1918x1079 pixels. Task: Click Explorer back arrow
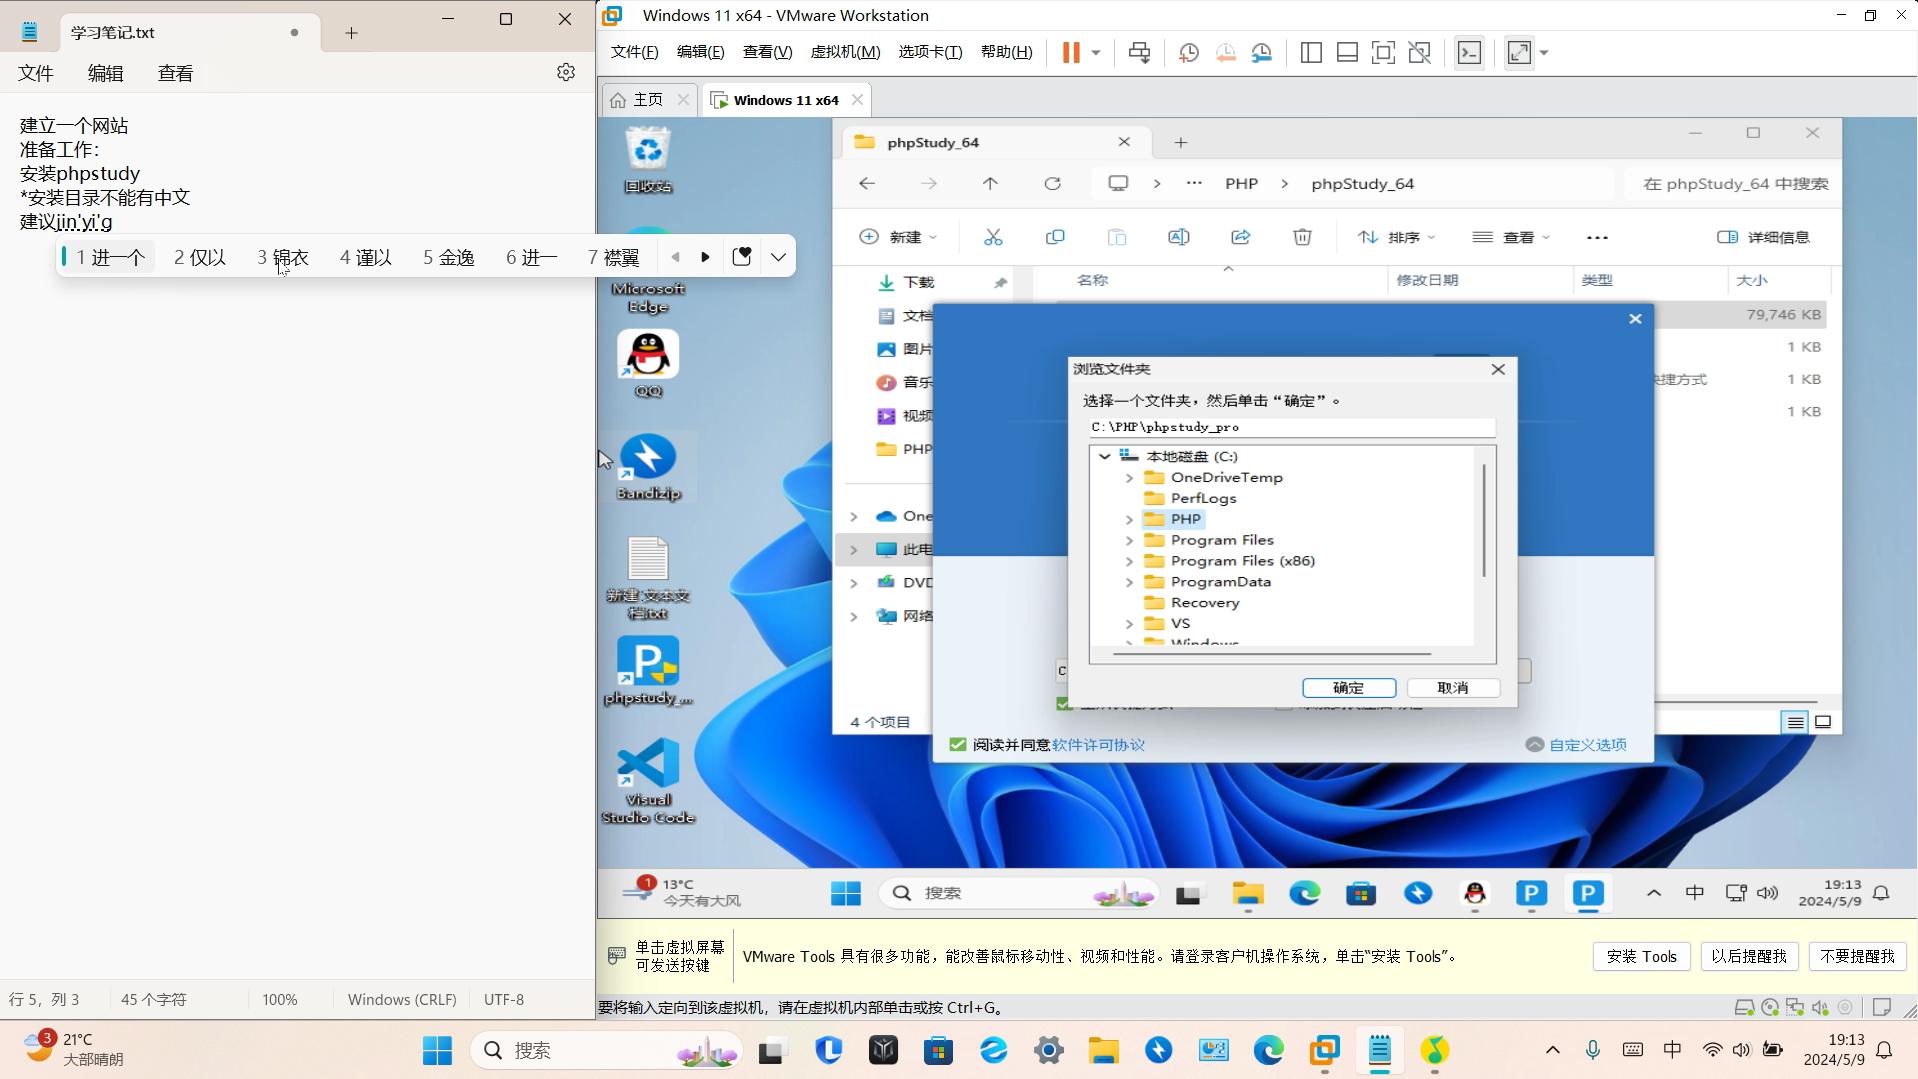867,183
